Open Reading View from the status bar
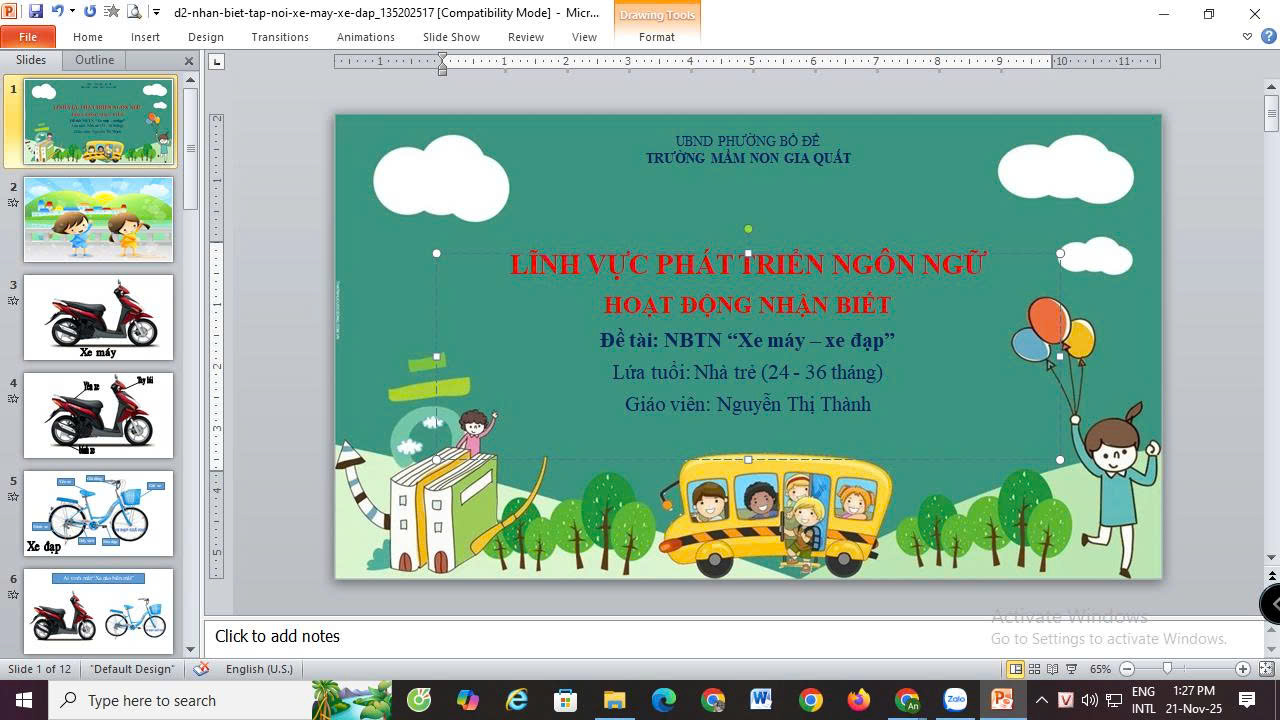The width and height of the screenshot is (1280, 720). (1053, 669)
